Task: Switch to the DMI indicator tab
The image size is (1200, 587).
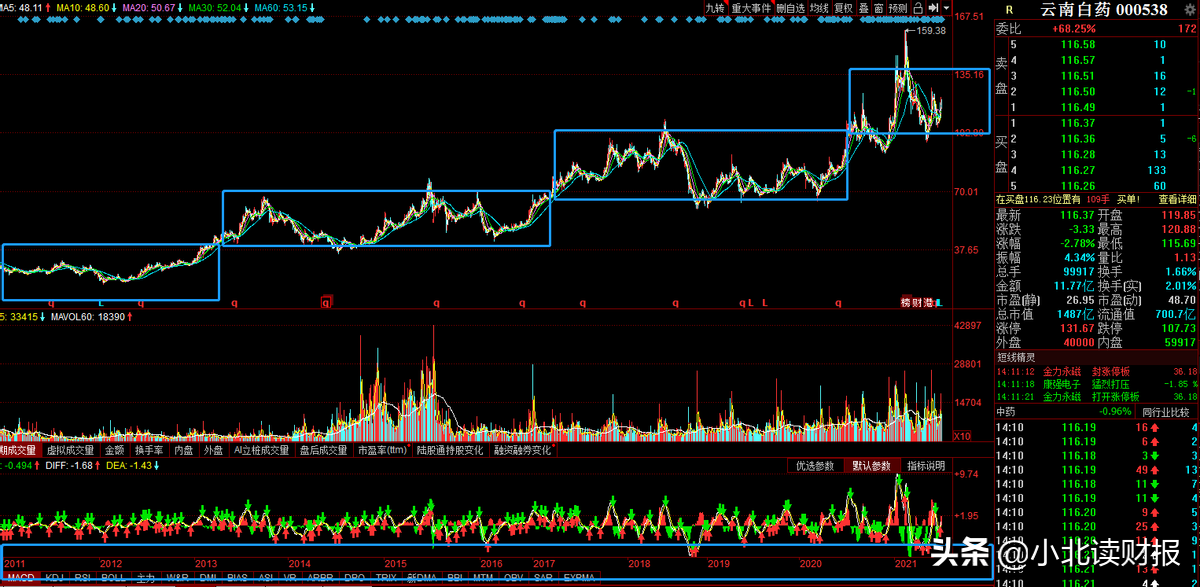Action: click(x=208, y=578)
